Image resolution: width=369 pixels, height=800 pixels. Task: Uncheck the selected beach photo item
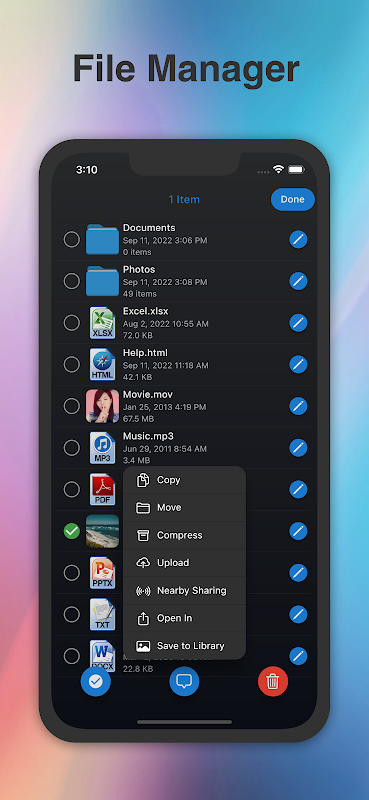pos(71,531)
